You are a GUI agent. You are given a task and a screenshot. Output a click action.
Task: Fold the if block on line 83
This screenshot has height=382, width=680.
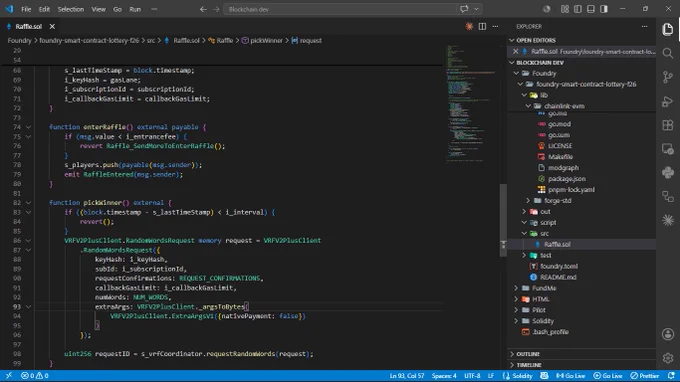(28, 212)
